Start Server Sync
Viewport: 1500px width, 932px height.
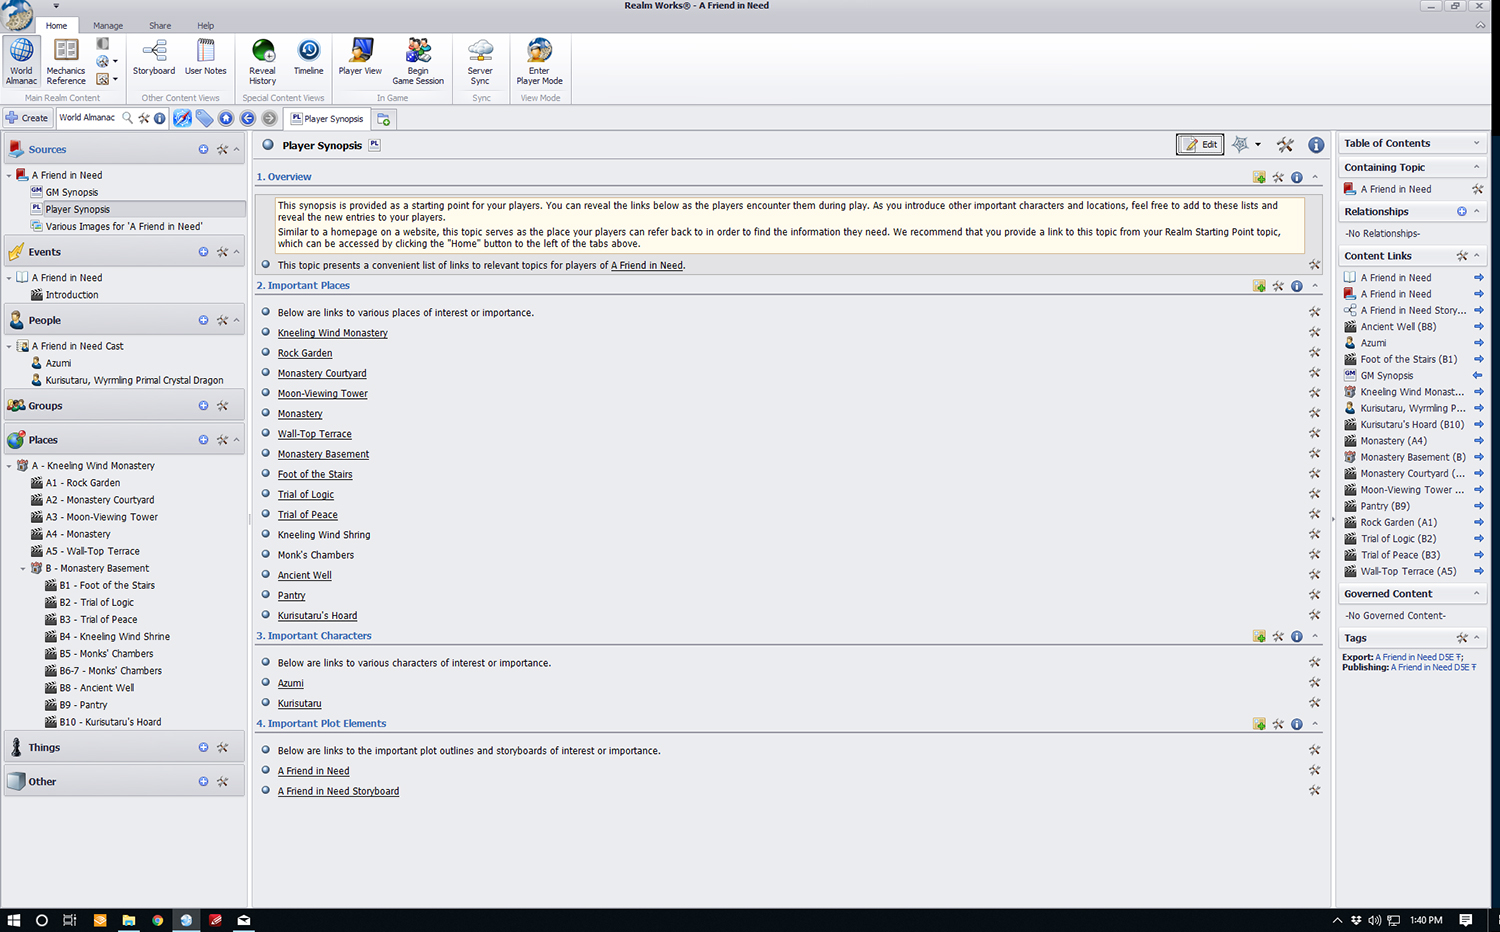coord(480,62)
